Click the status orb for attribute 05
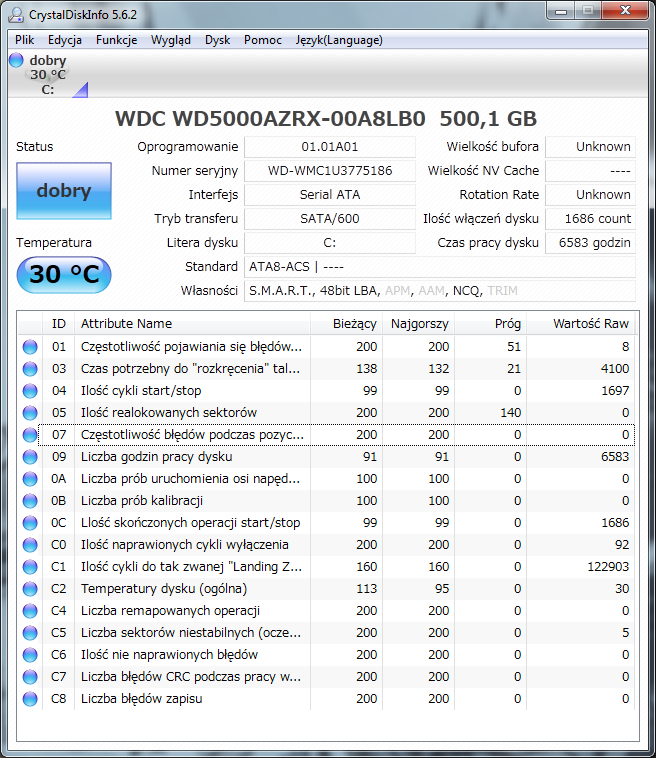Image resolution: width=656 pixels, height=758 pixels. point(30,413)
